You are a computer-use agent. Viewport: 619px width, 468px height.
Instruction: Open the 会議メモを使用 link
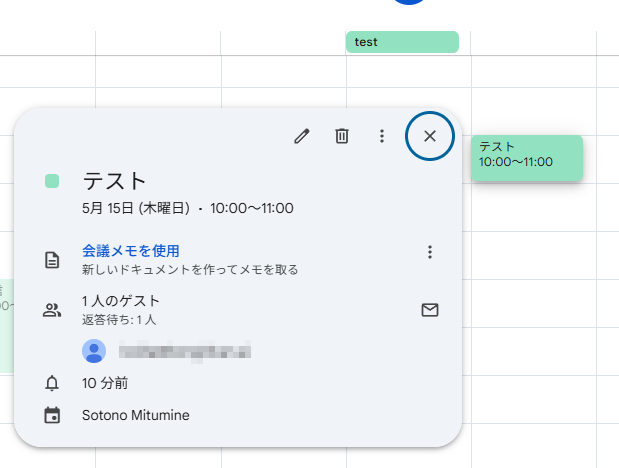(131, 250)
